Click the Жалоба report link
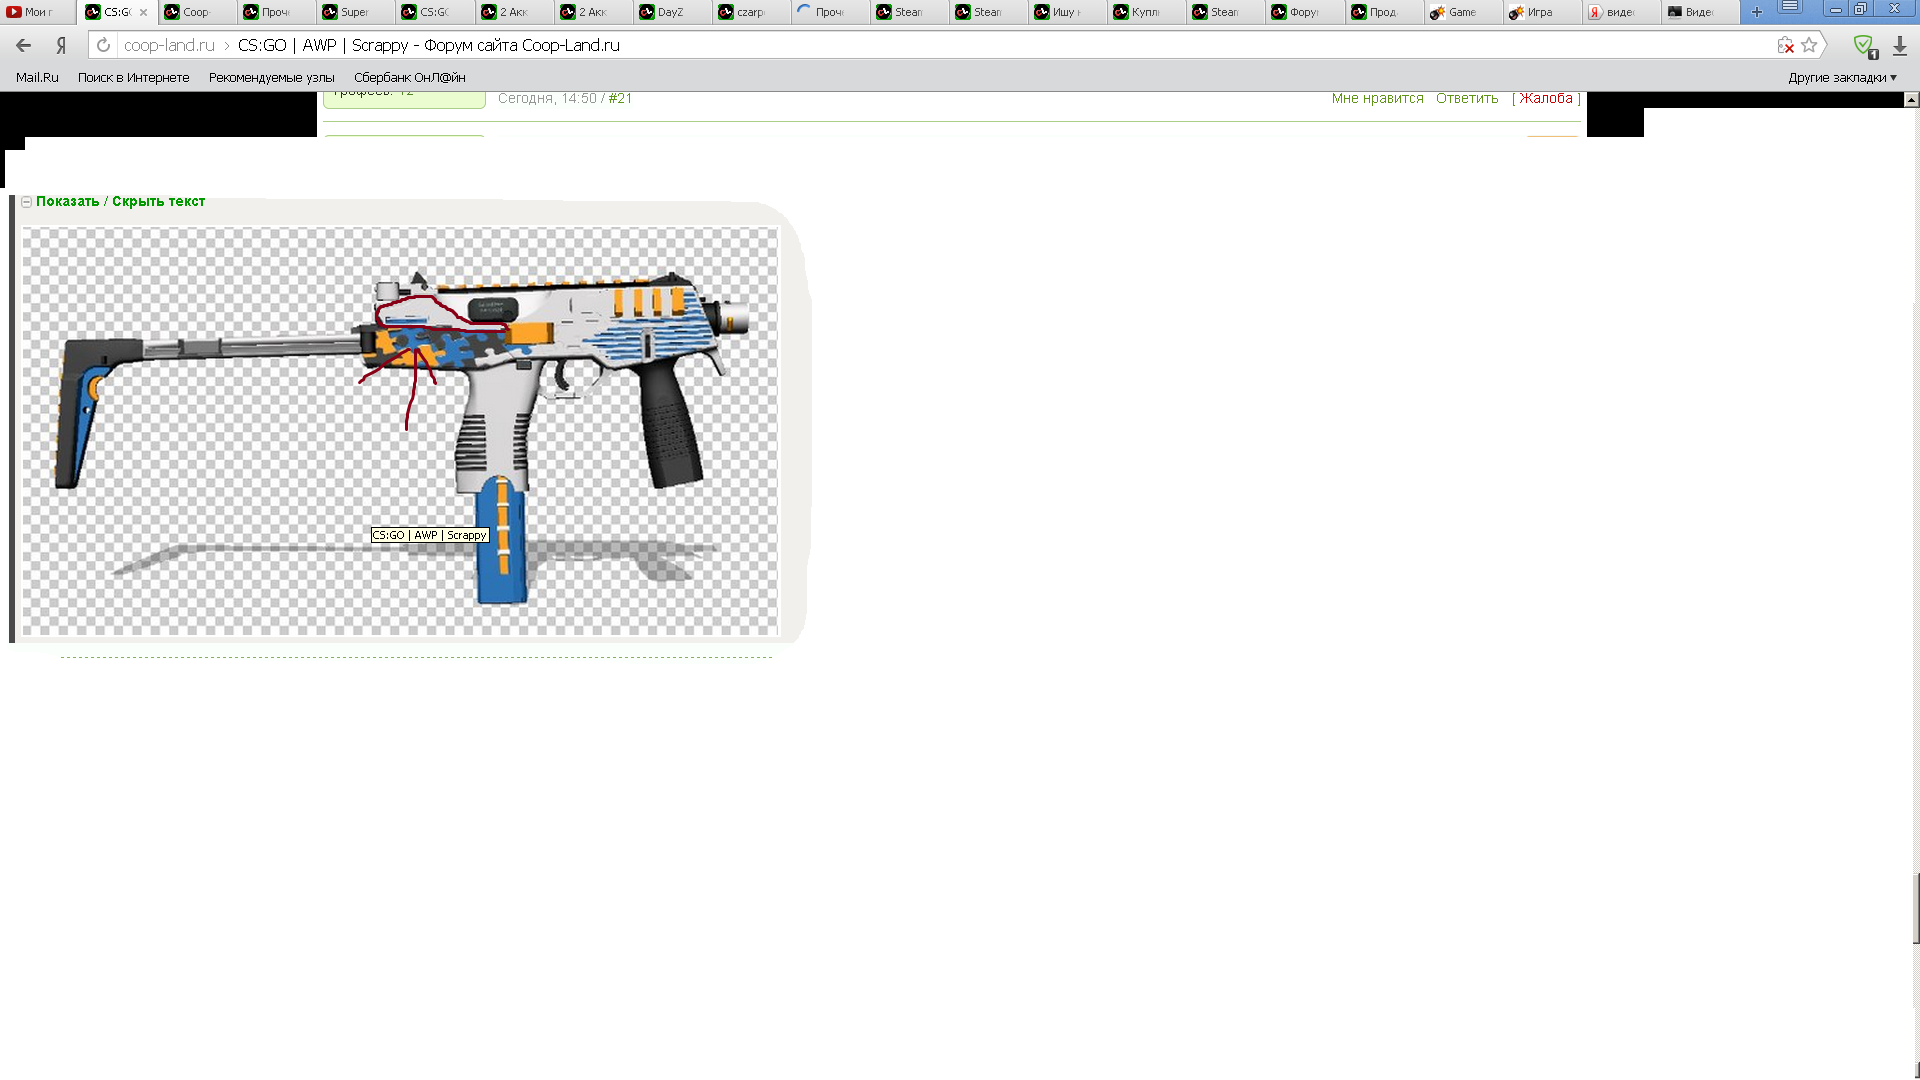The height and width of the screenshot is (1080, 1920). 1546,98
